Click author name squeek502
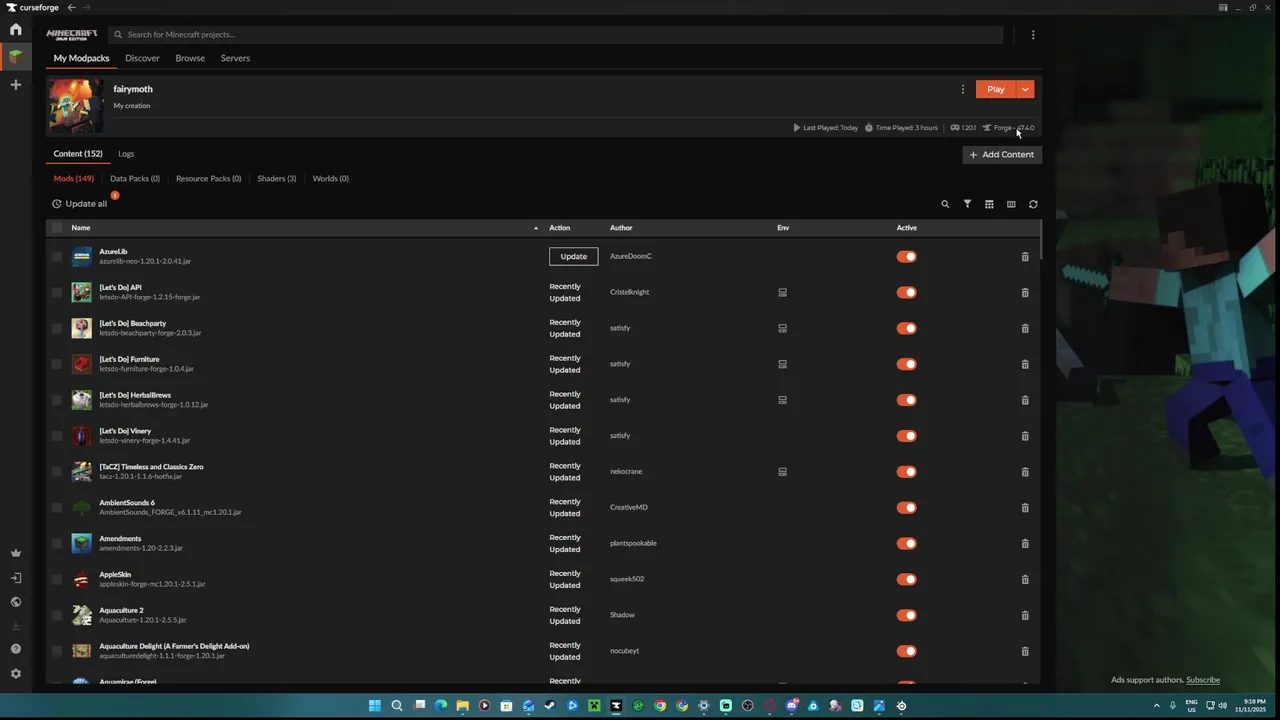The height and width of the screenshot is (720, 1280). (x=627, y=579)
